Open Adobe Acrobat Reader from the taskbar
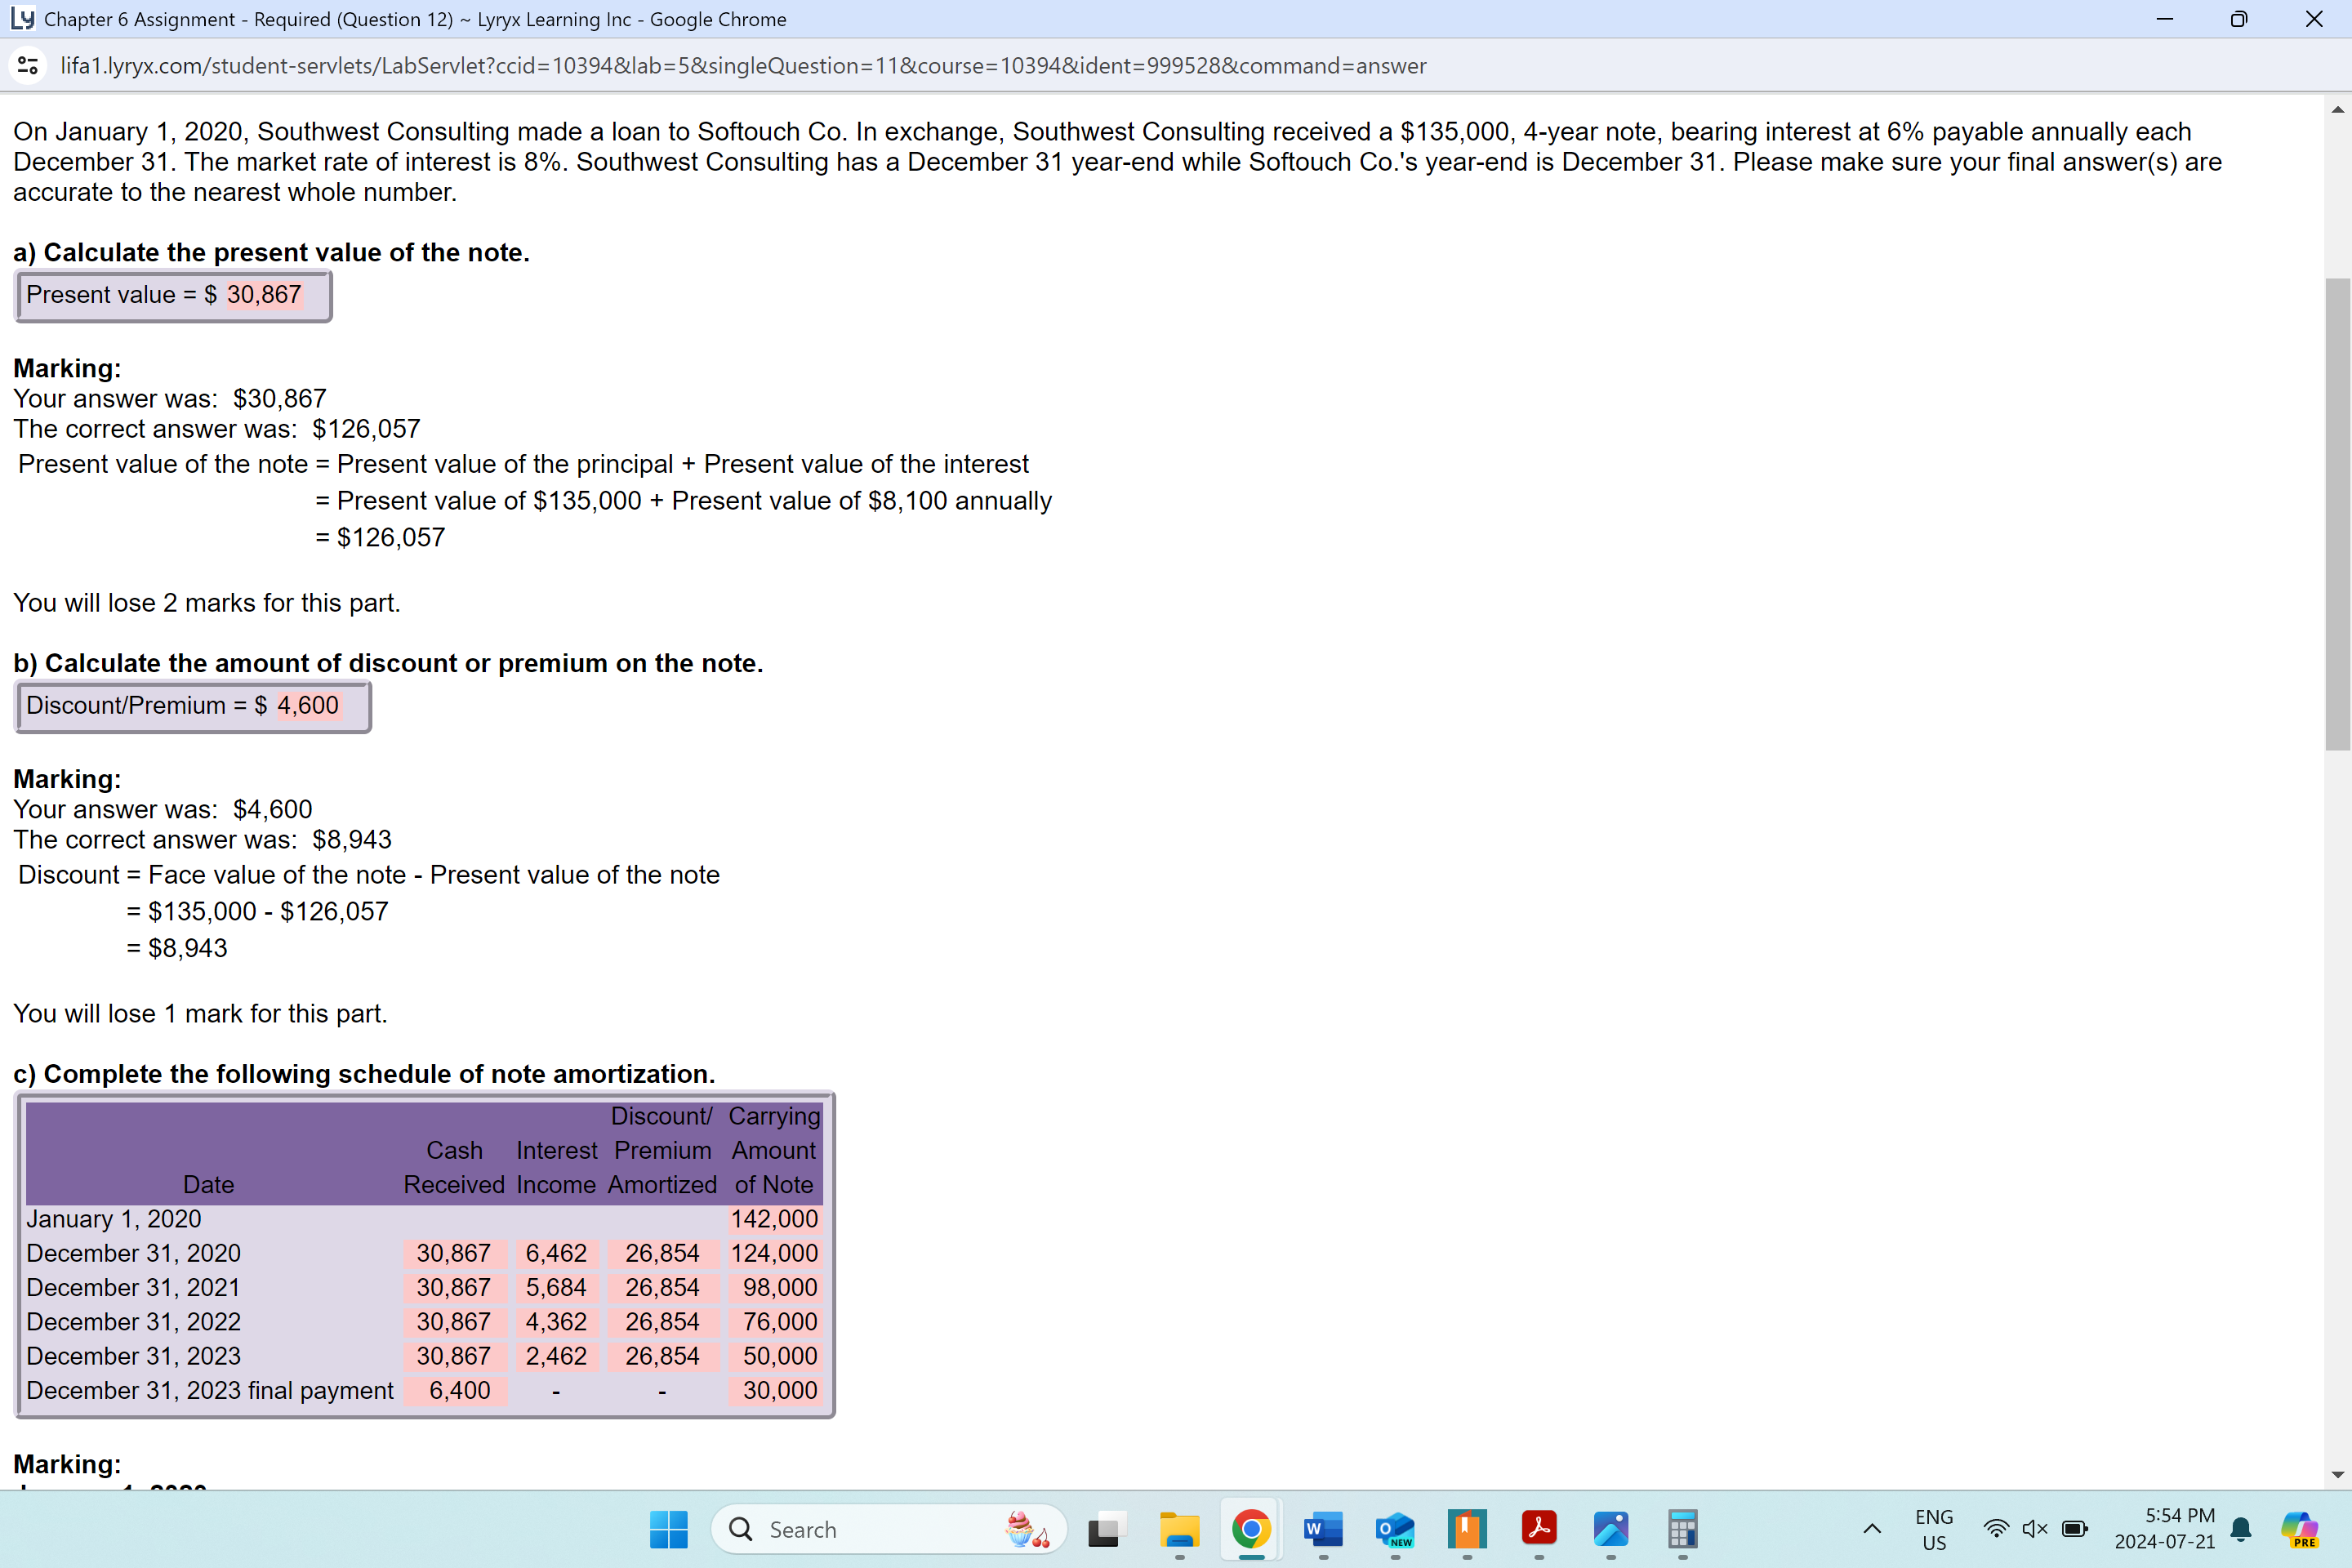This screenshot has width=2352, height=1568. click(x=1539, y=1530)
